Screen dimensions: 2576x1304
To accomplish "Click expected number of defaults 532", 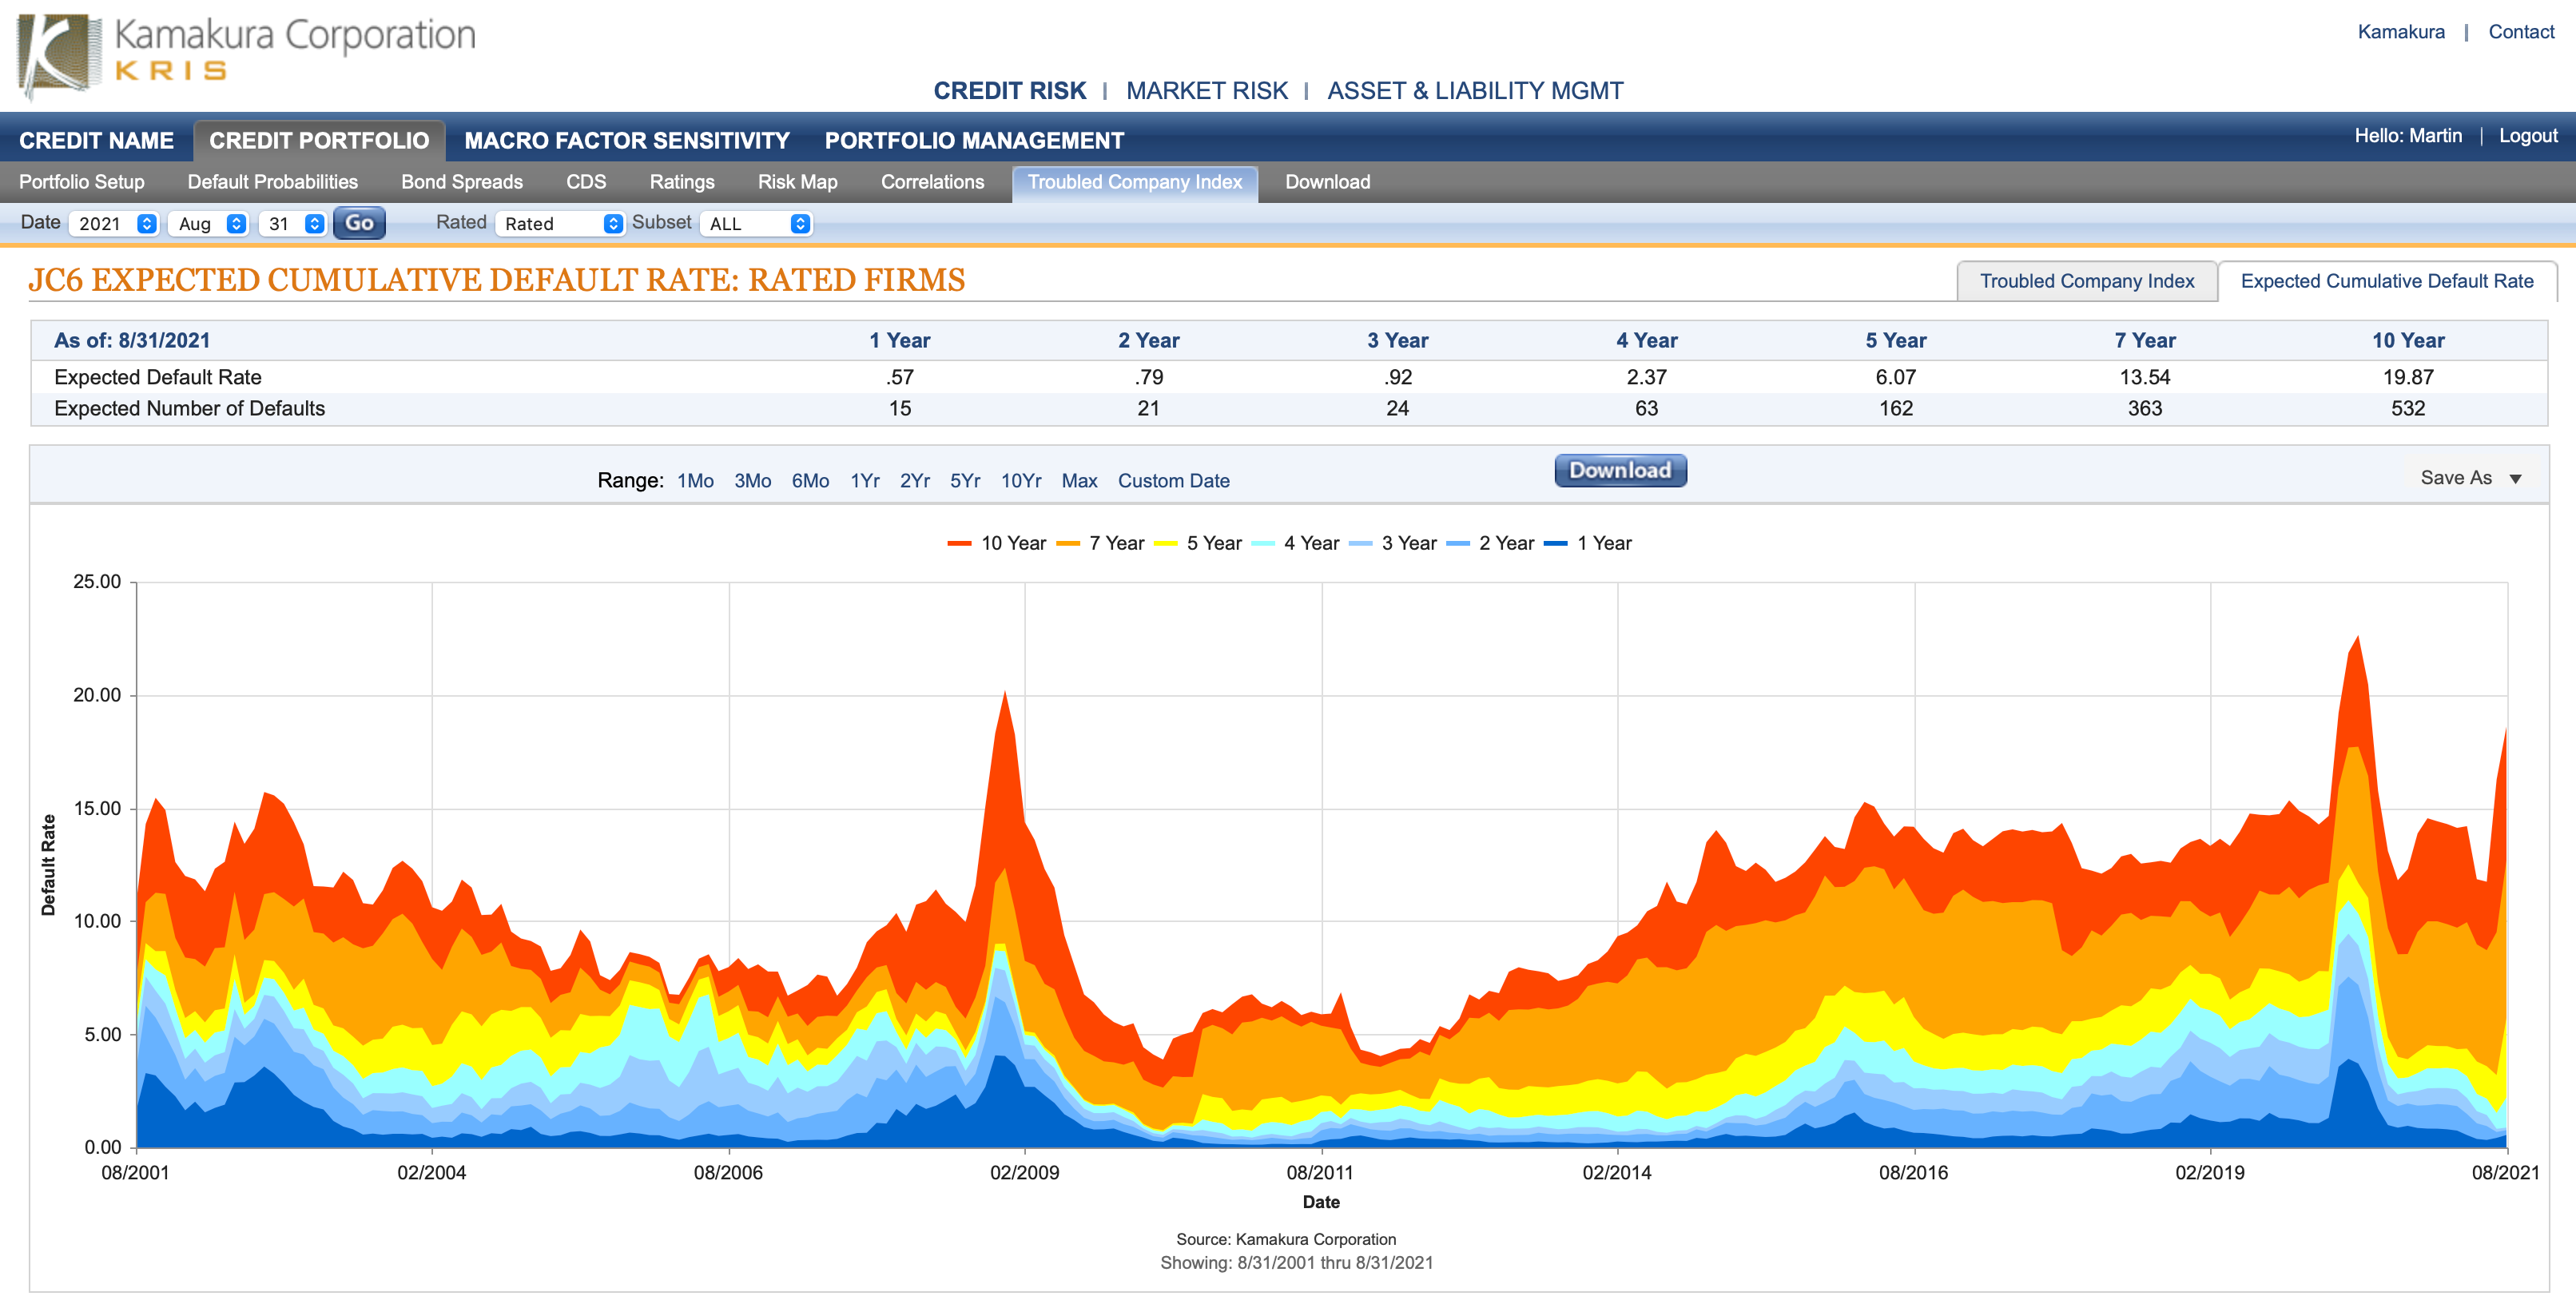I will pos(2407,409).
